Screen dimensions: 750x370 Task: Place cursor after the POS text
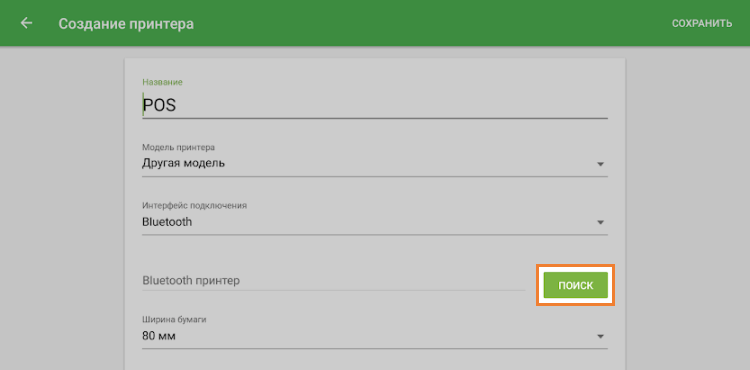click(x=177, y=106)
